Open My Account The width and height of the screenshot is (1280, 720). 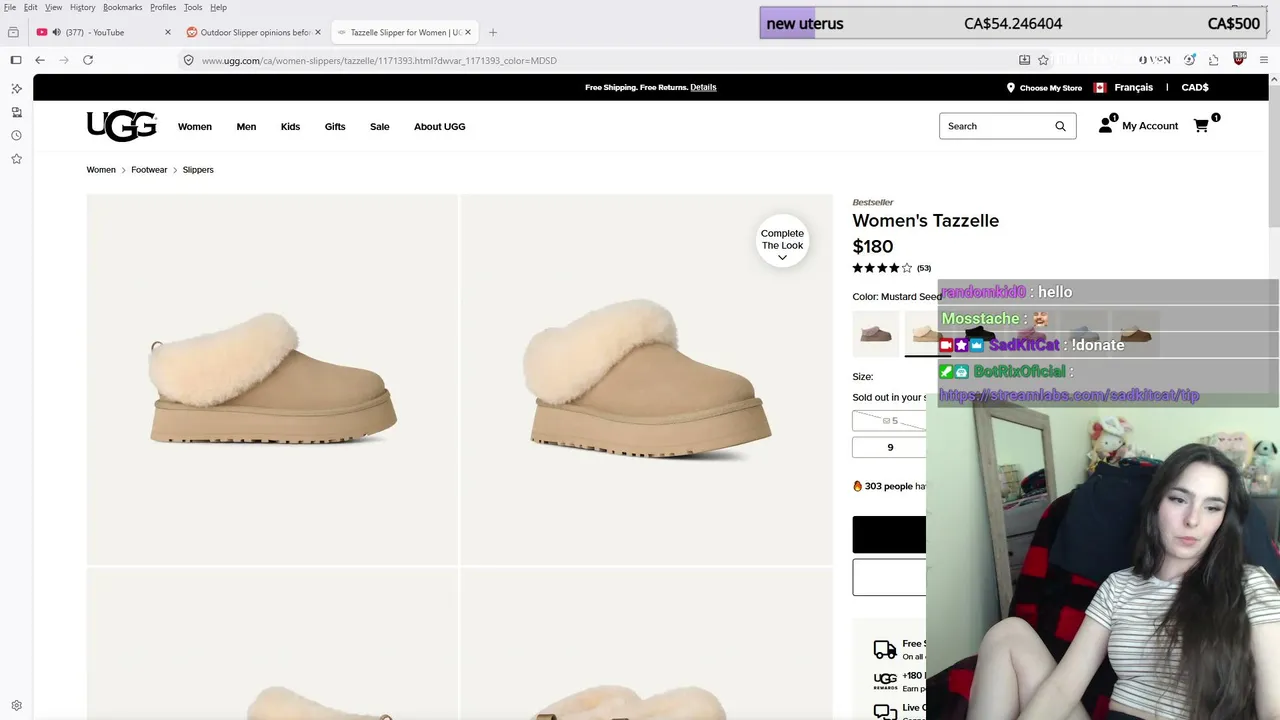(1150, 126)
